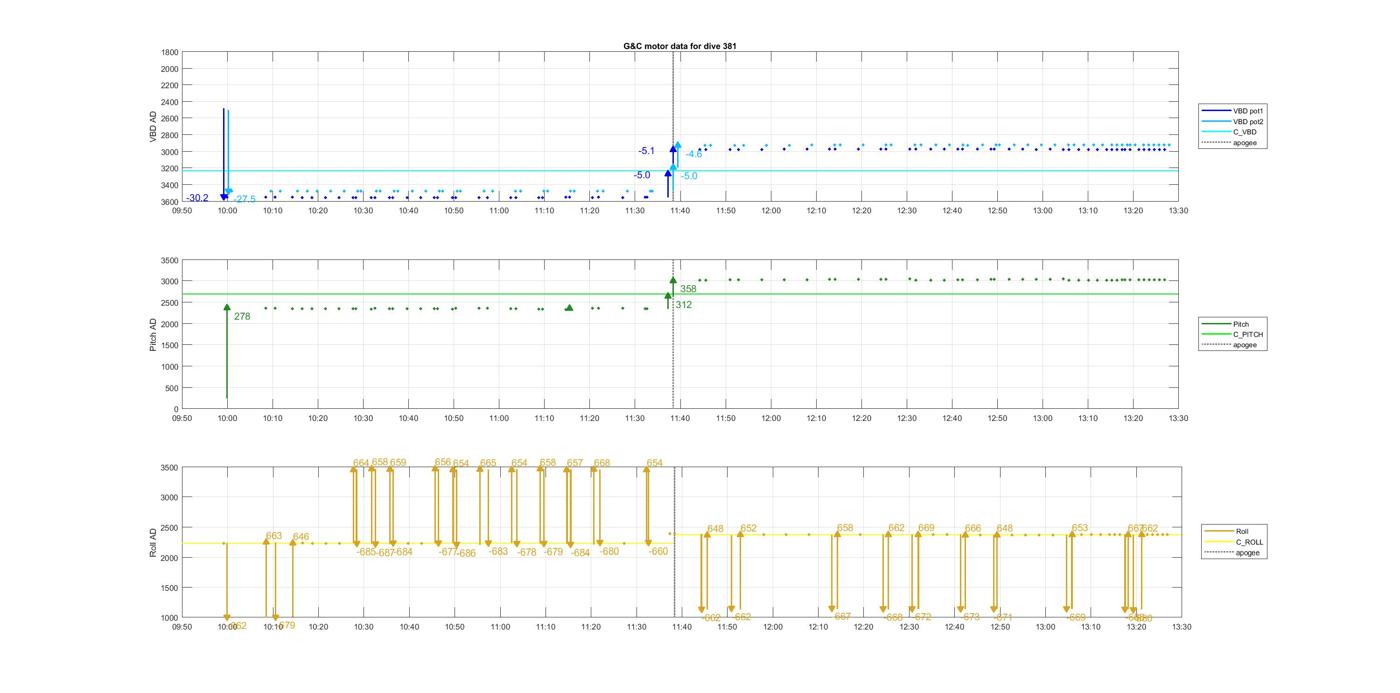Click the '663' roll annotation
The width and height of the screenshot is (1400, 693).
click(274, 536)
